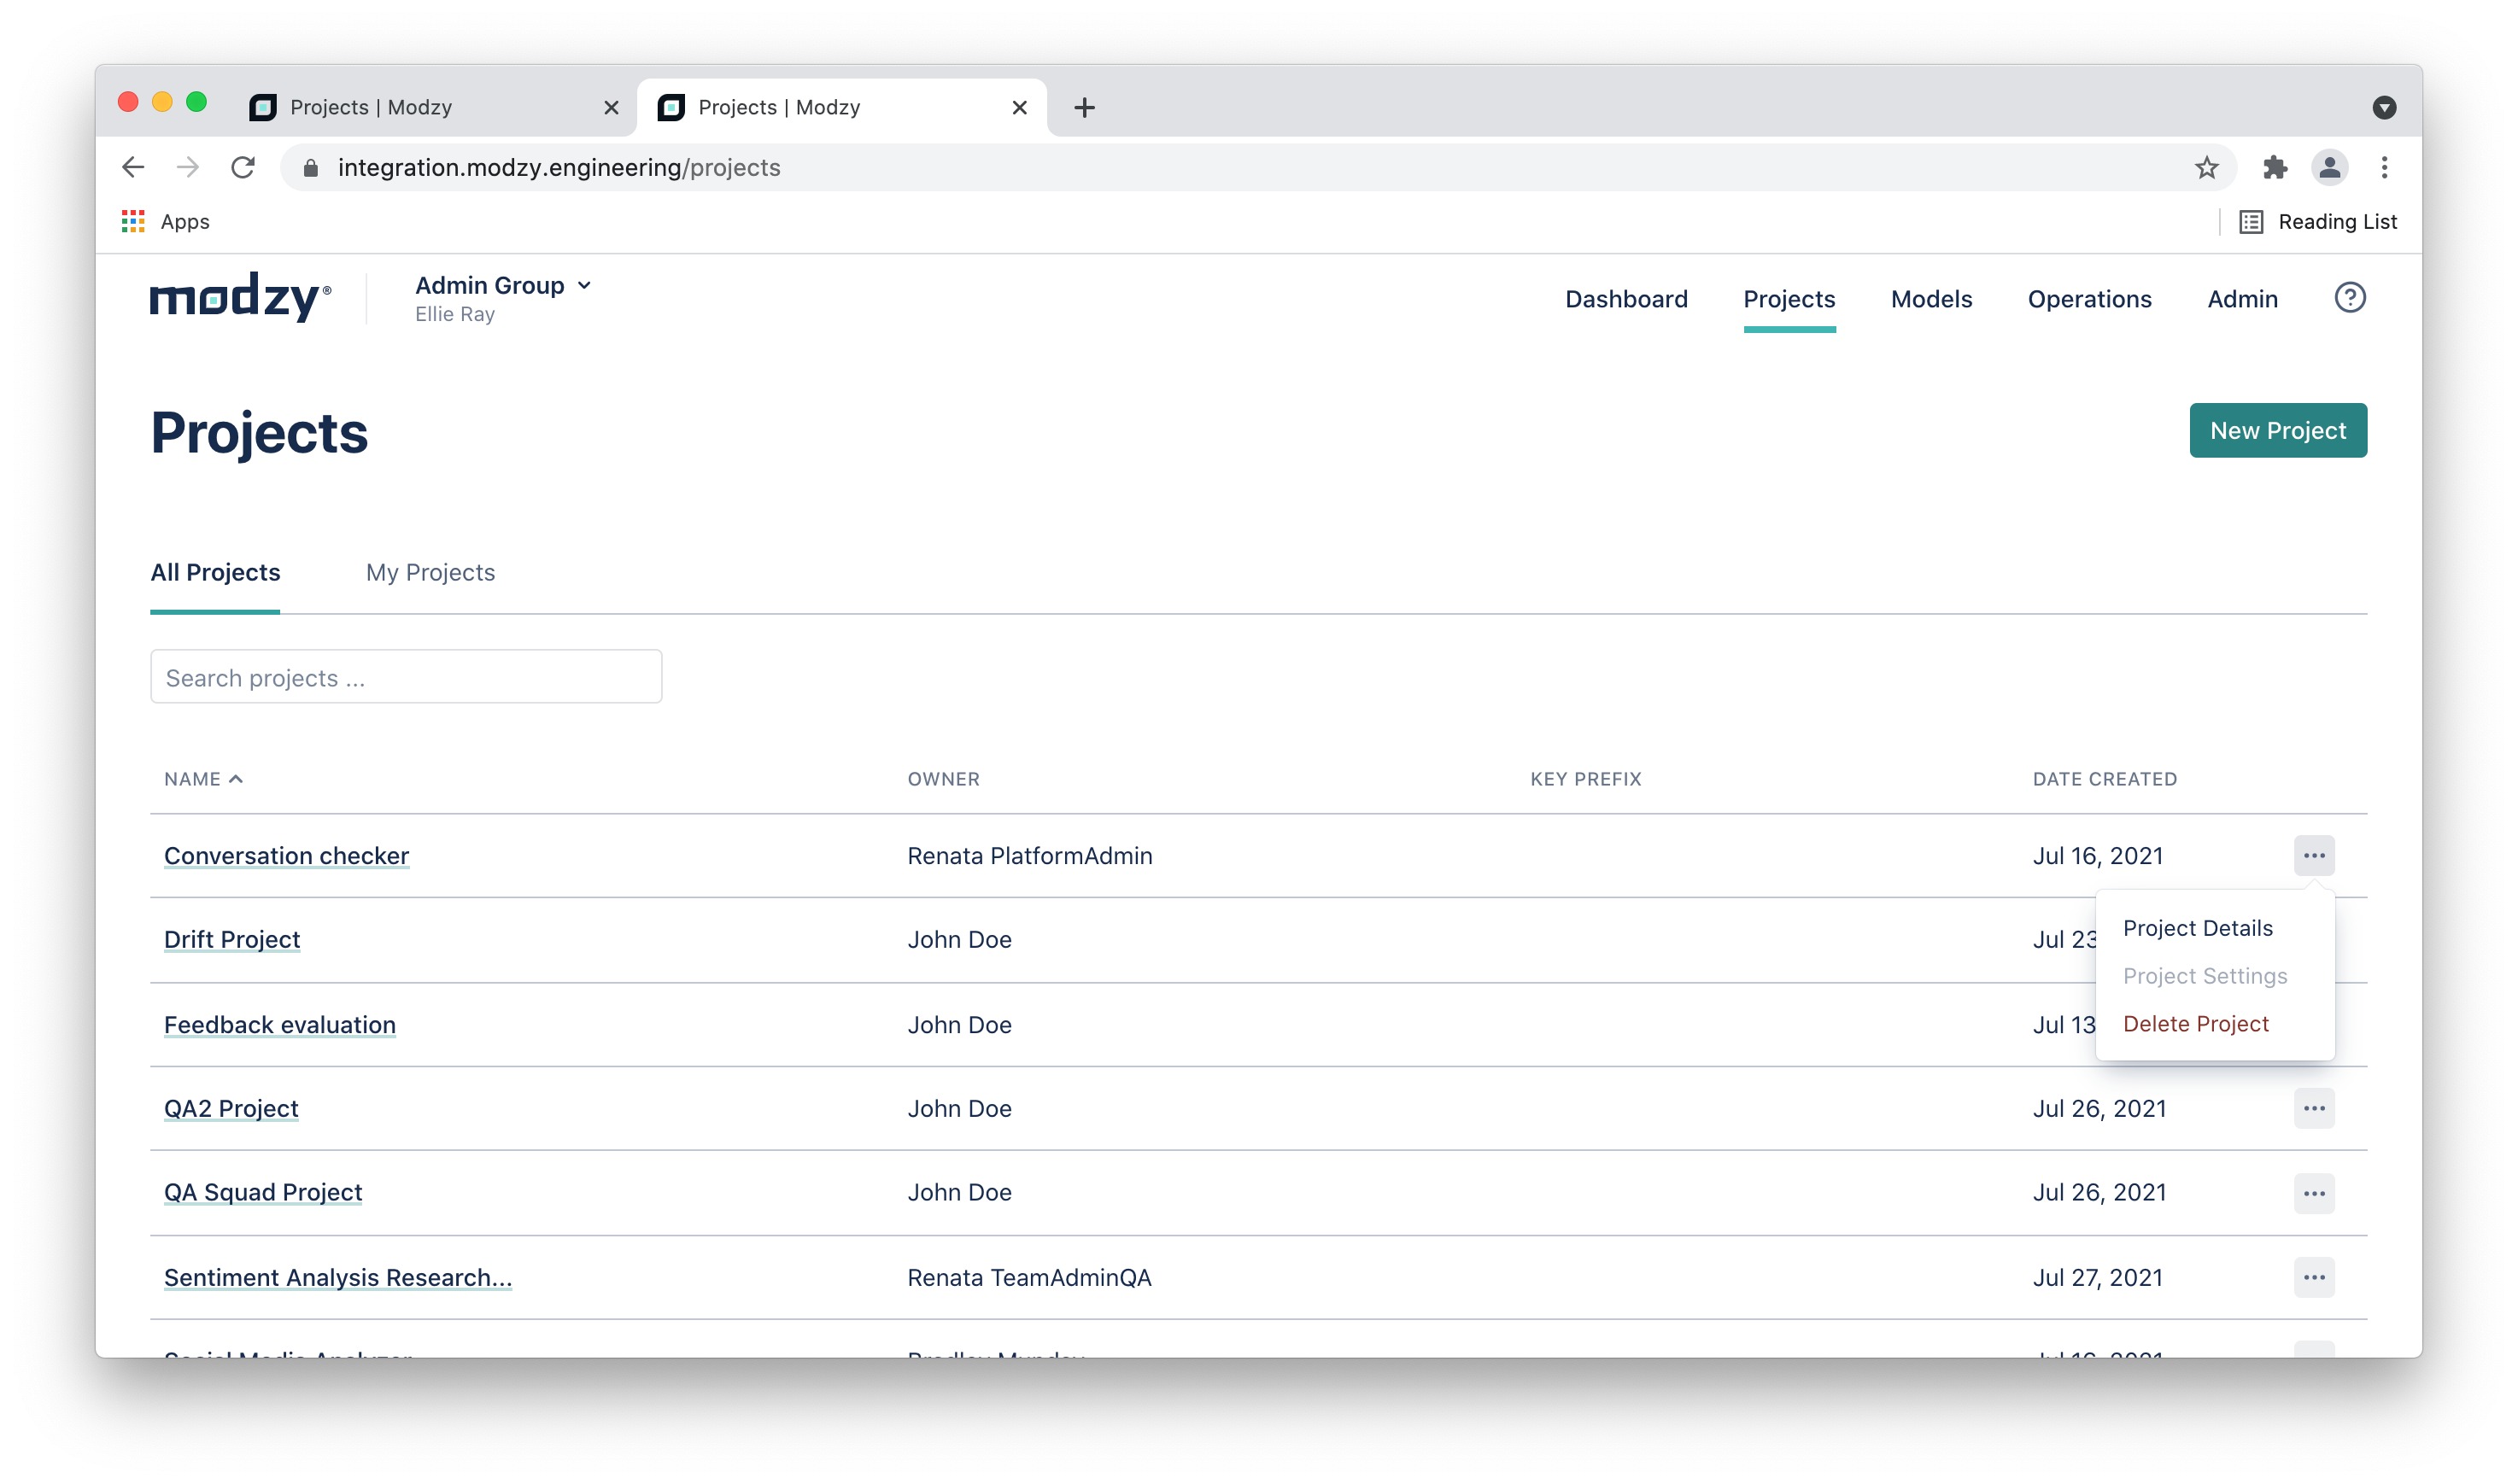The width and height of the screenshot is (2518, 1484).
Task: Choose Project Details in the popup menu
Action: point(2197,928)
